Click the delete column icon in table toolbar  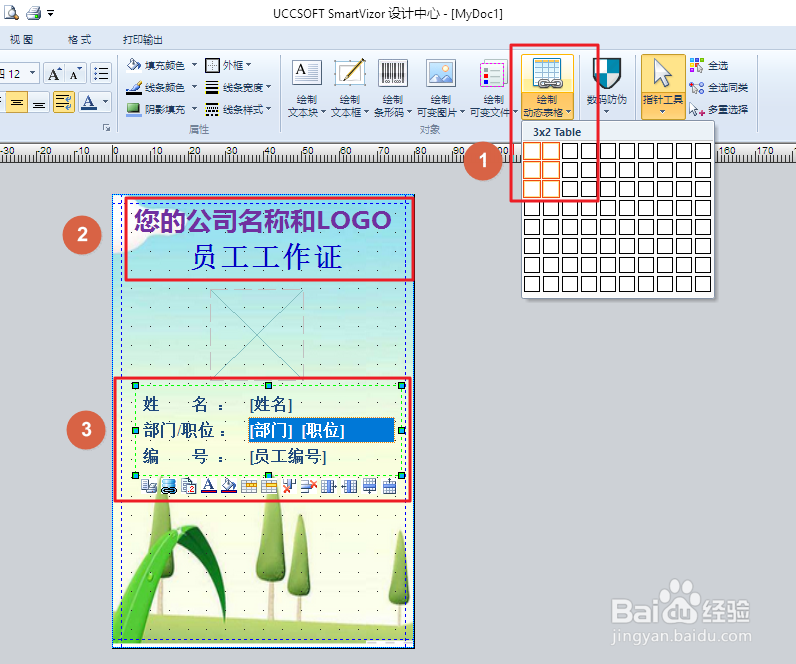(289, 486)
